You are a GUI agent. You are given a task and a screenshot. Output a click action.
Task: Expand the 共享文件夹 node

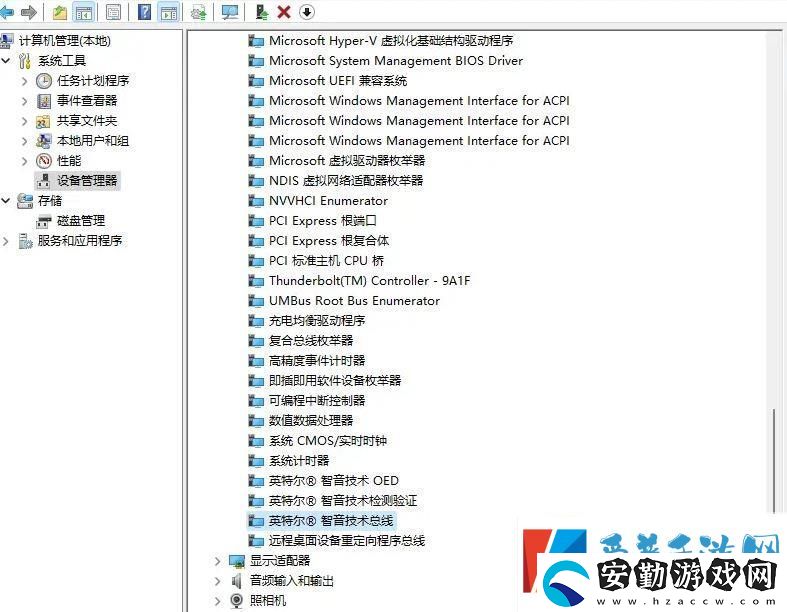[25, 121]
